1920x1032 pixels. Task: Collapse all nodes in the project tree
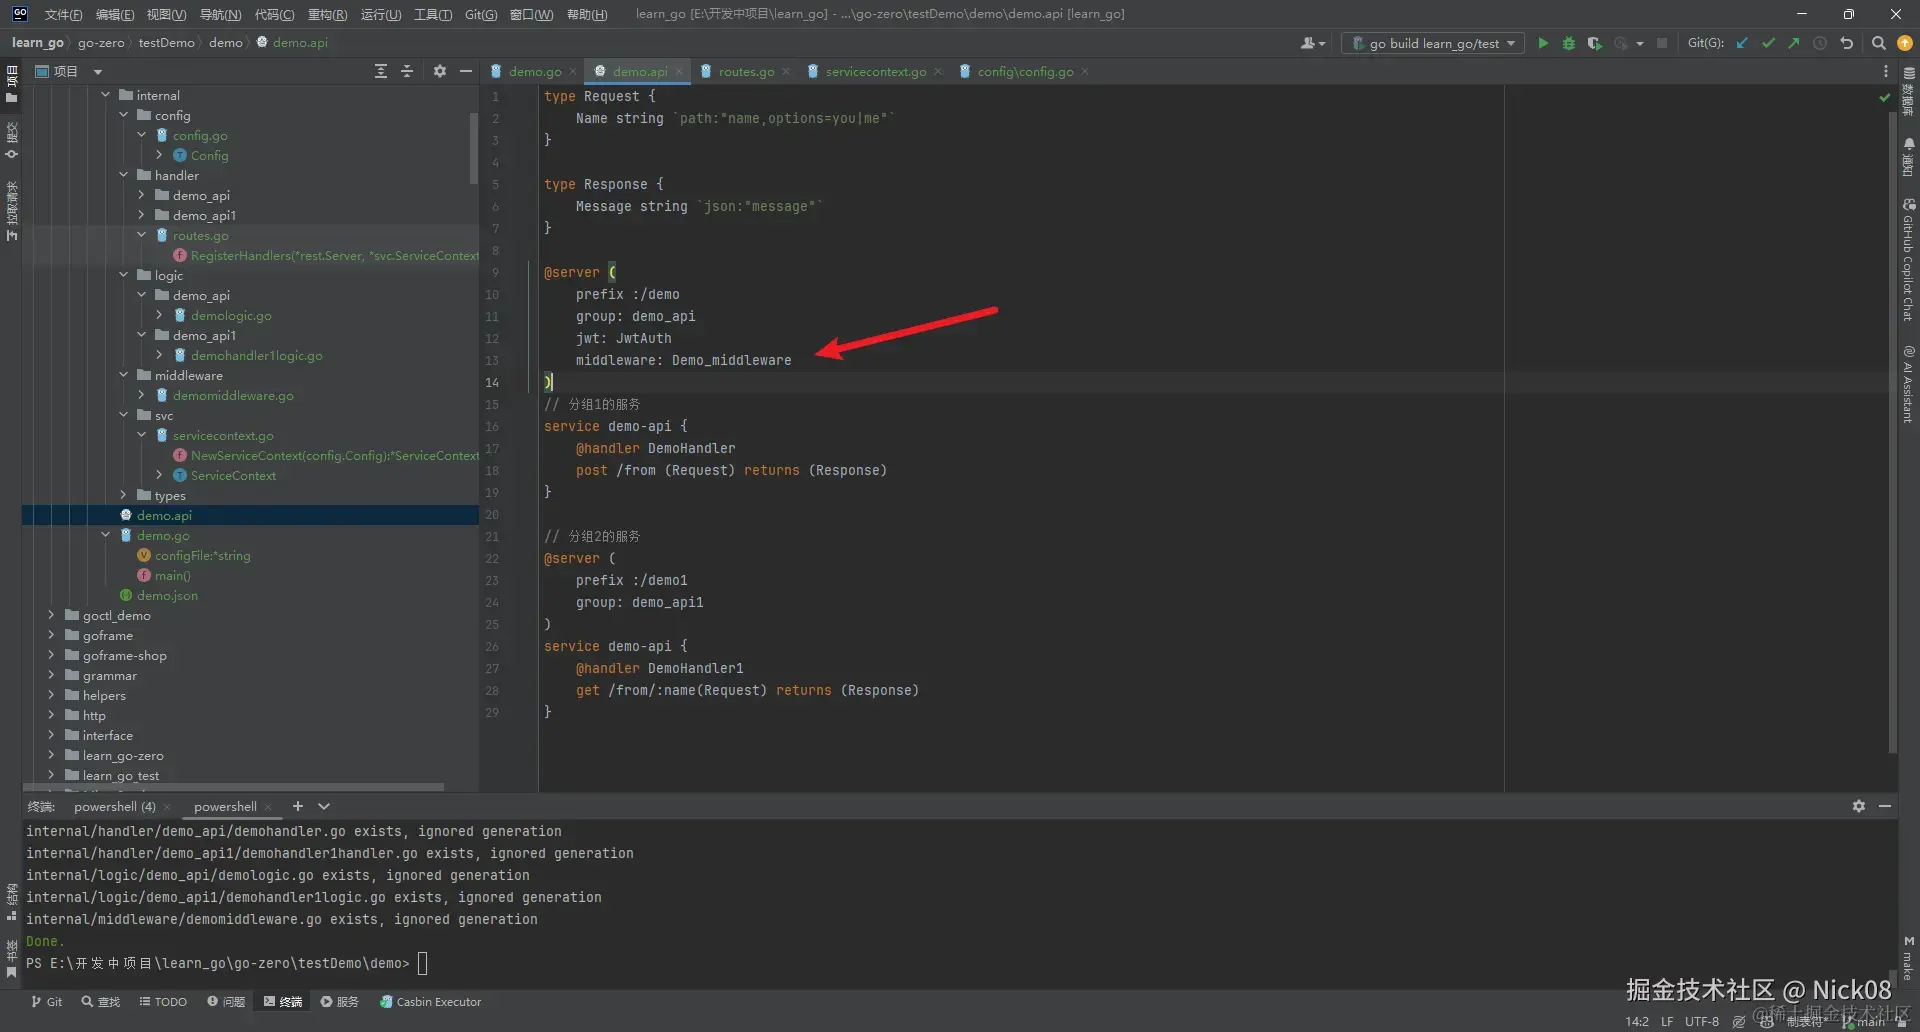pos(407,71)
